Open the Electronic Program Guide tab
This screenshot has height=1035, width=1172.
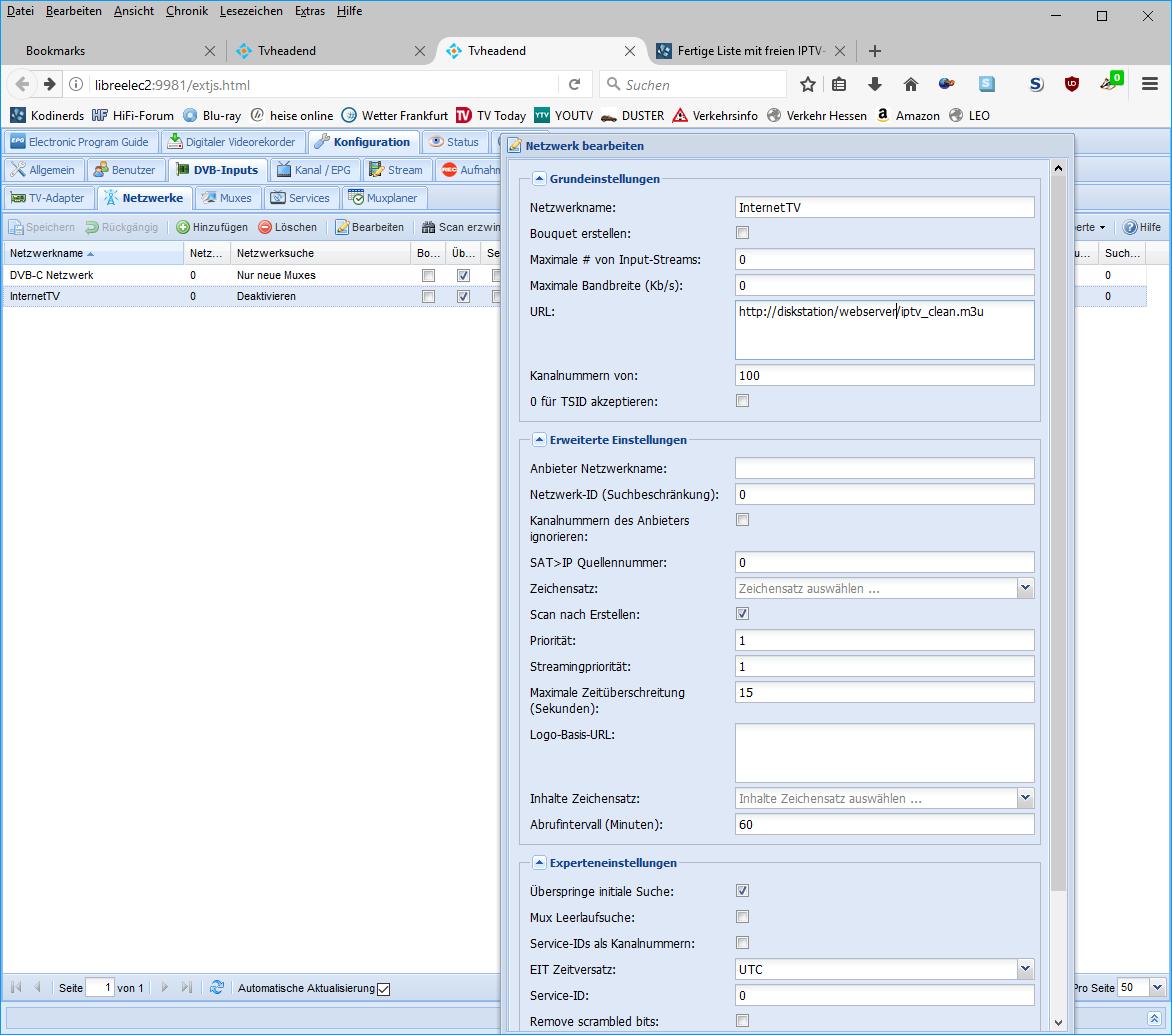(x=80, y=142)
